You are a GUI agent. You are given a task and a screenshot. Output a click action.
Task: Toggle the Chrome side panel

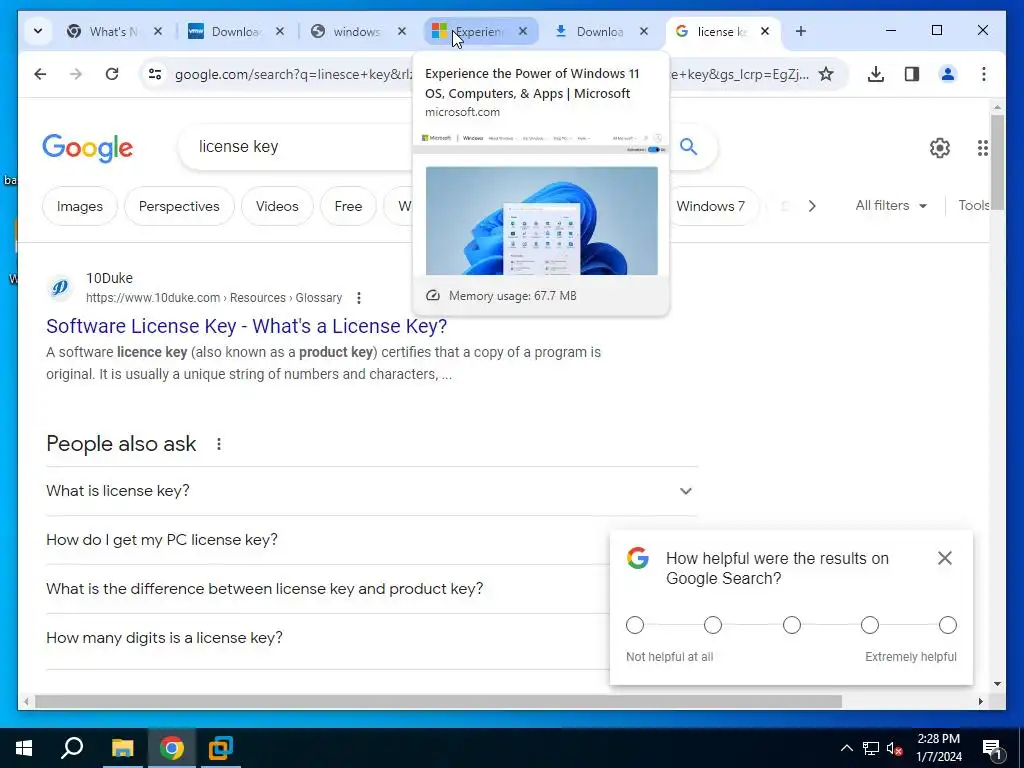pyautogui.click(x=912, y=74)
